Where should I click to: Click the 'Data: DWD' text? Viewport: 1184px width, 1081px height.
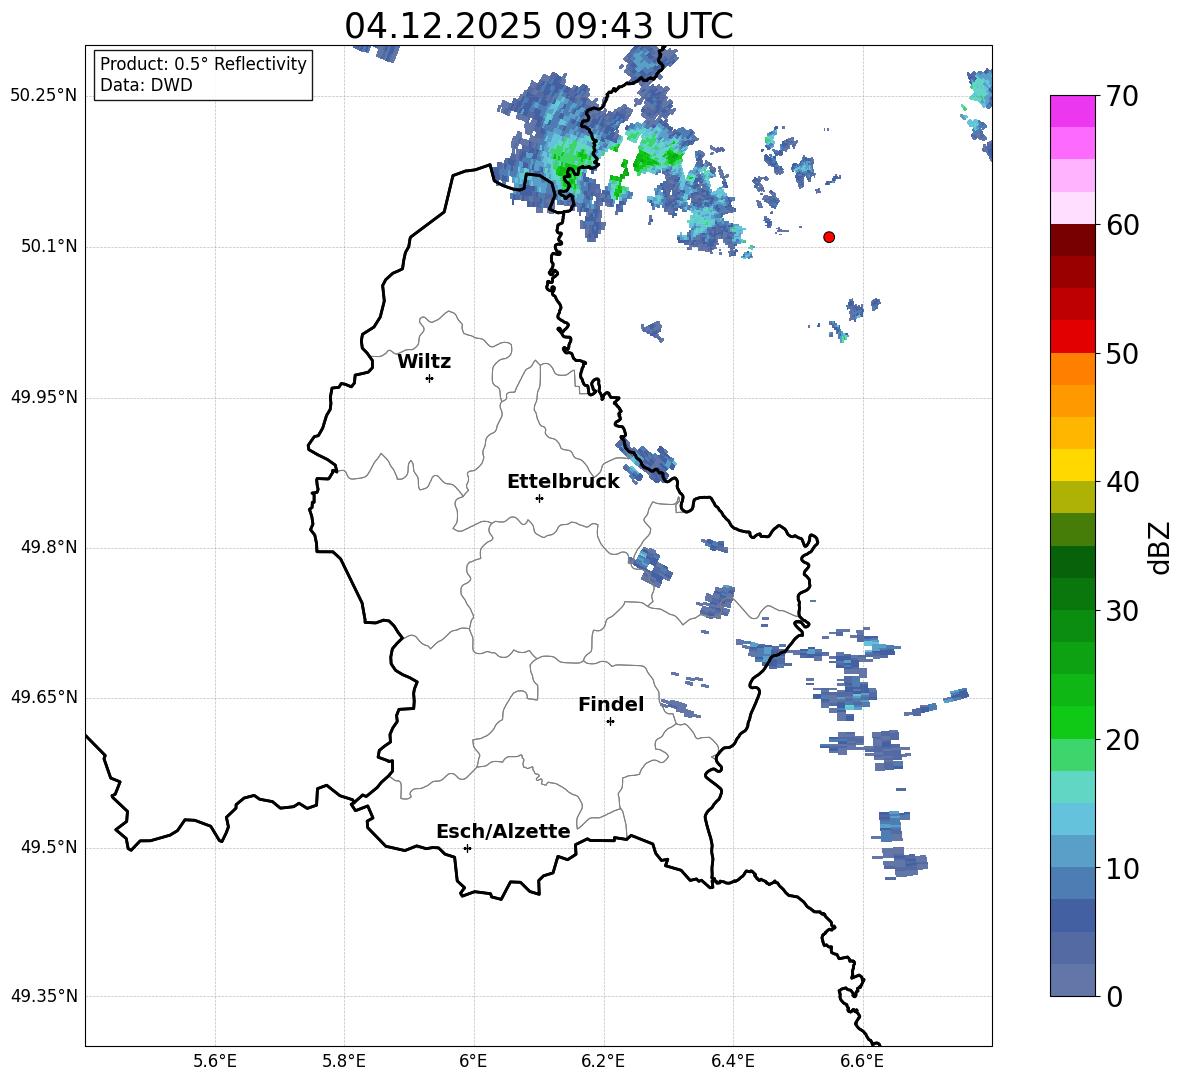click(146, 85)
